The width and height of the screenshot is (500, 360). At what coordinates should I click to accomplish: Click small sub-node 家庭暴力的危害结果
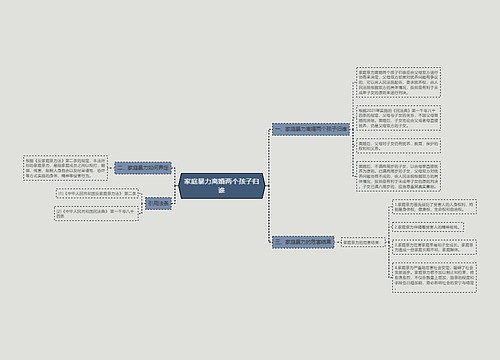click(363, 242)
